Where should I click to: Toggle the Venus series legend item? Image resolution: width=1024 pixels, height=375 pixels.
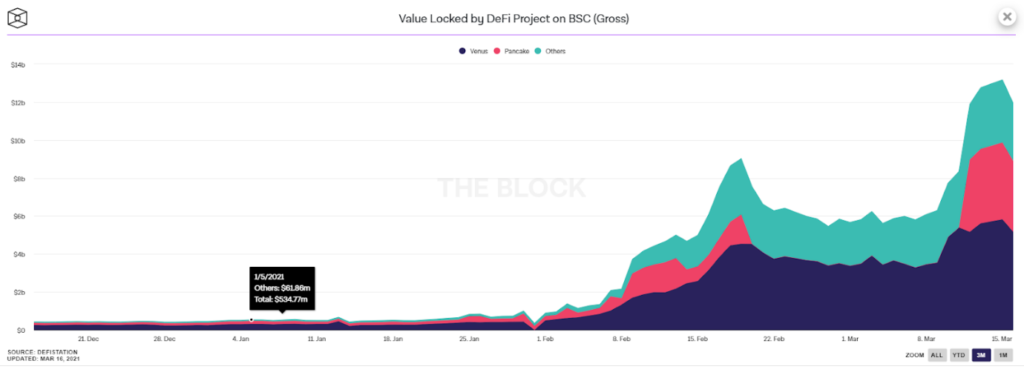pyautogui.click(x=473, y=51)
